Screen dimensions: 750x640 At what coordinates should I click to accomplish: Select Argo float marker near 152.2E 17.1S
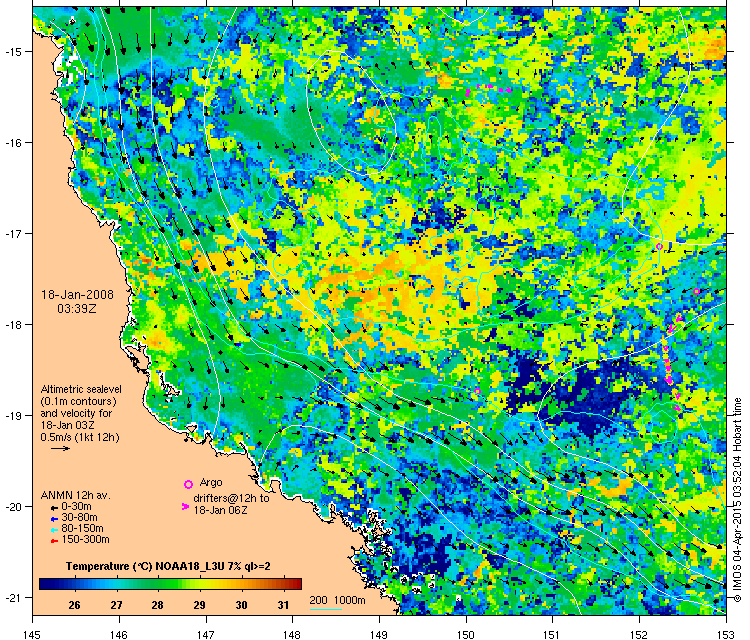[x=659, y=246]
